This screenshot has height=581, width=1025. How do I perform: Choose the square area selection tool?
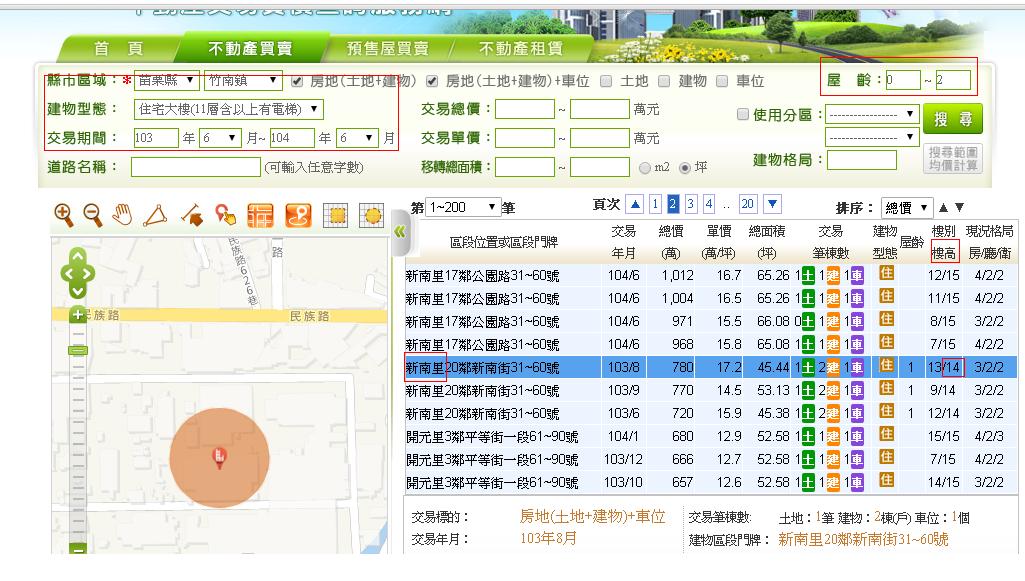335,215
